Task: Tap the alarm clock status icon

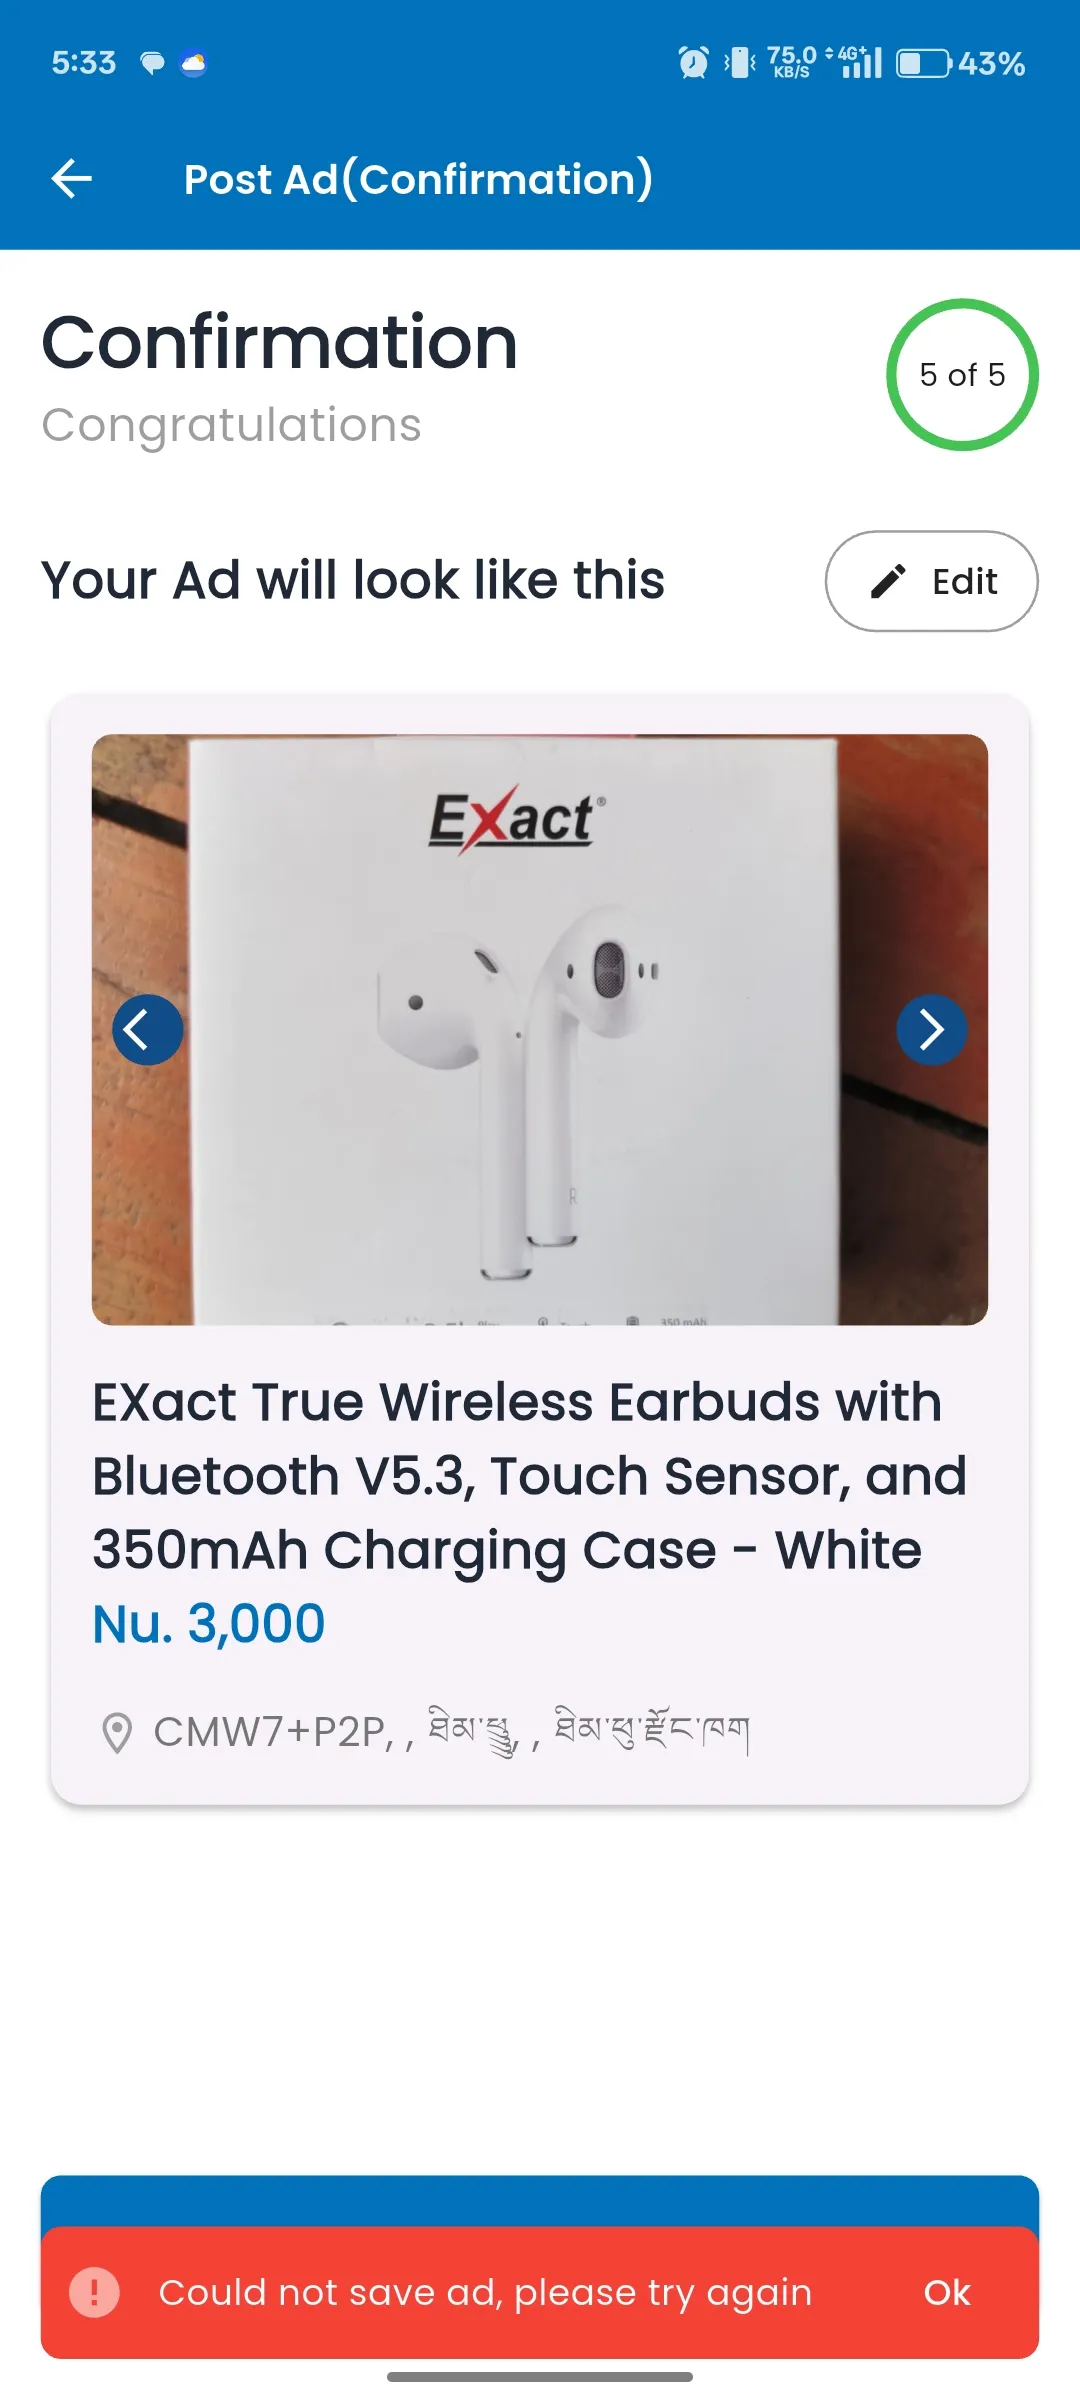Action: click(693, 63)
